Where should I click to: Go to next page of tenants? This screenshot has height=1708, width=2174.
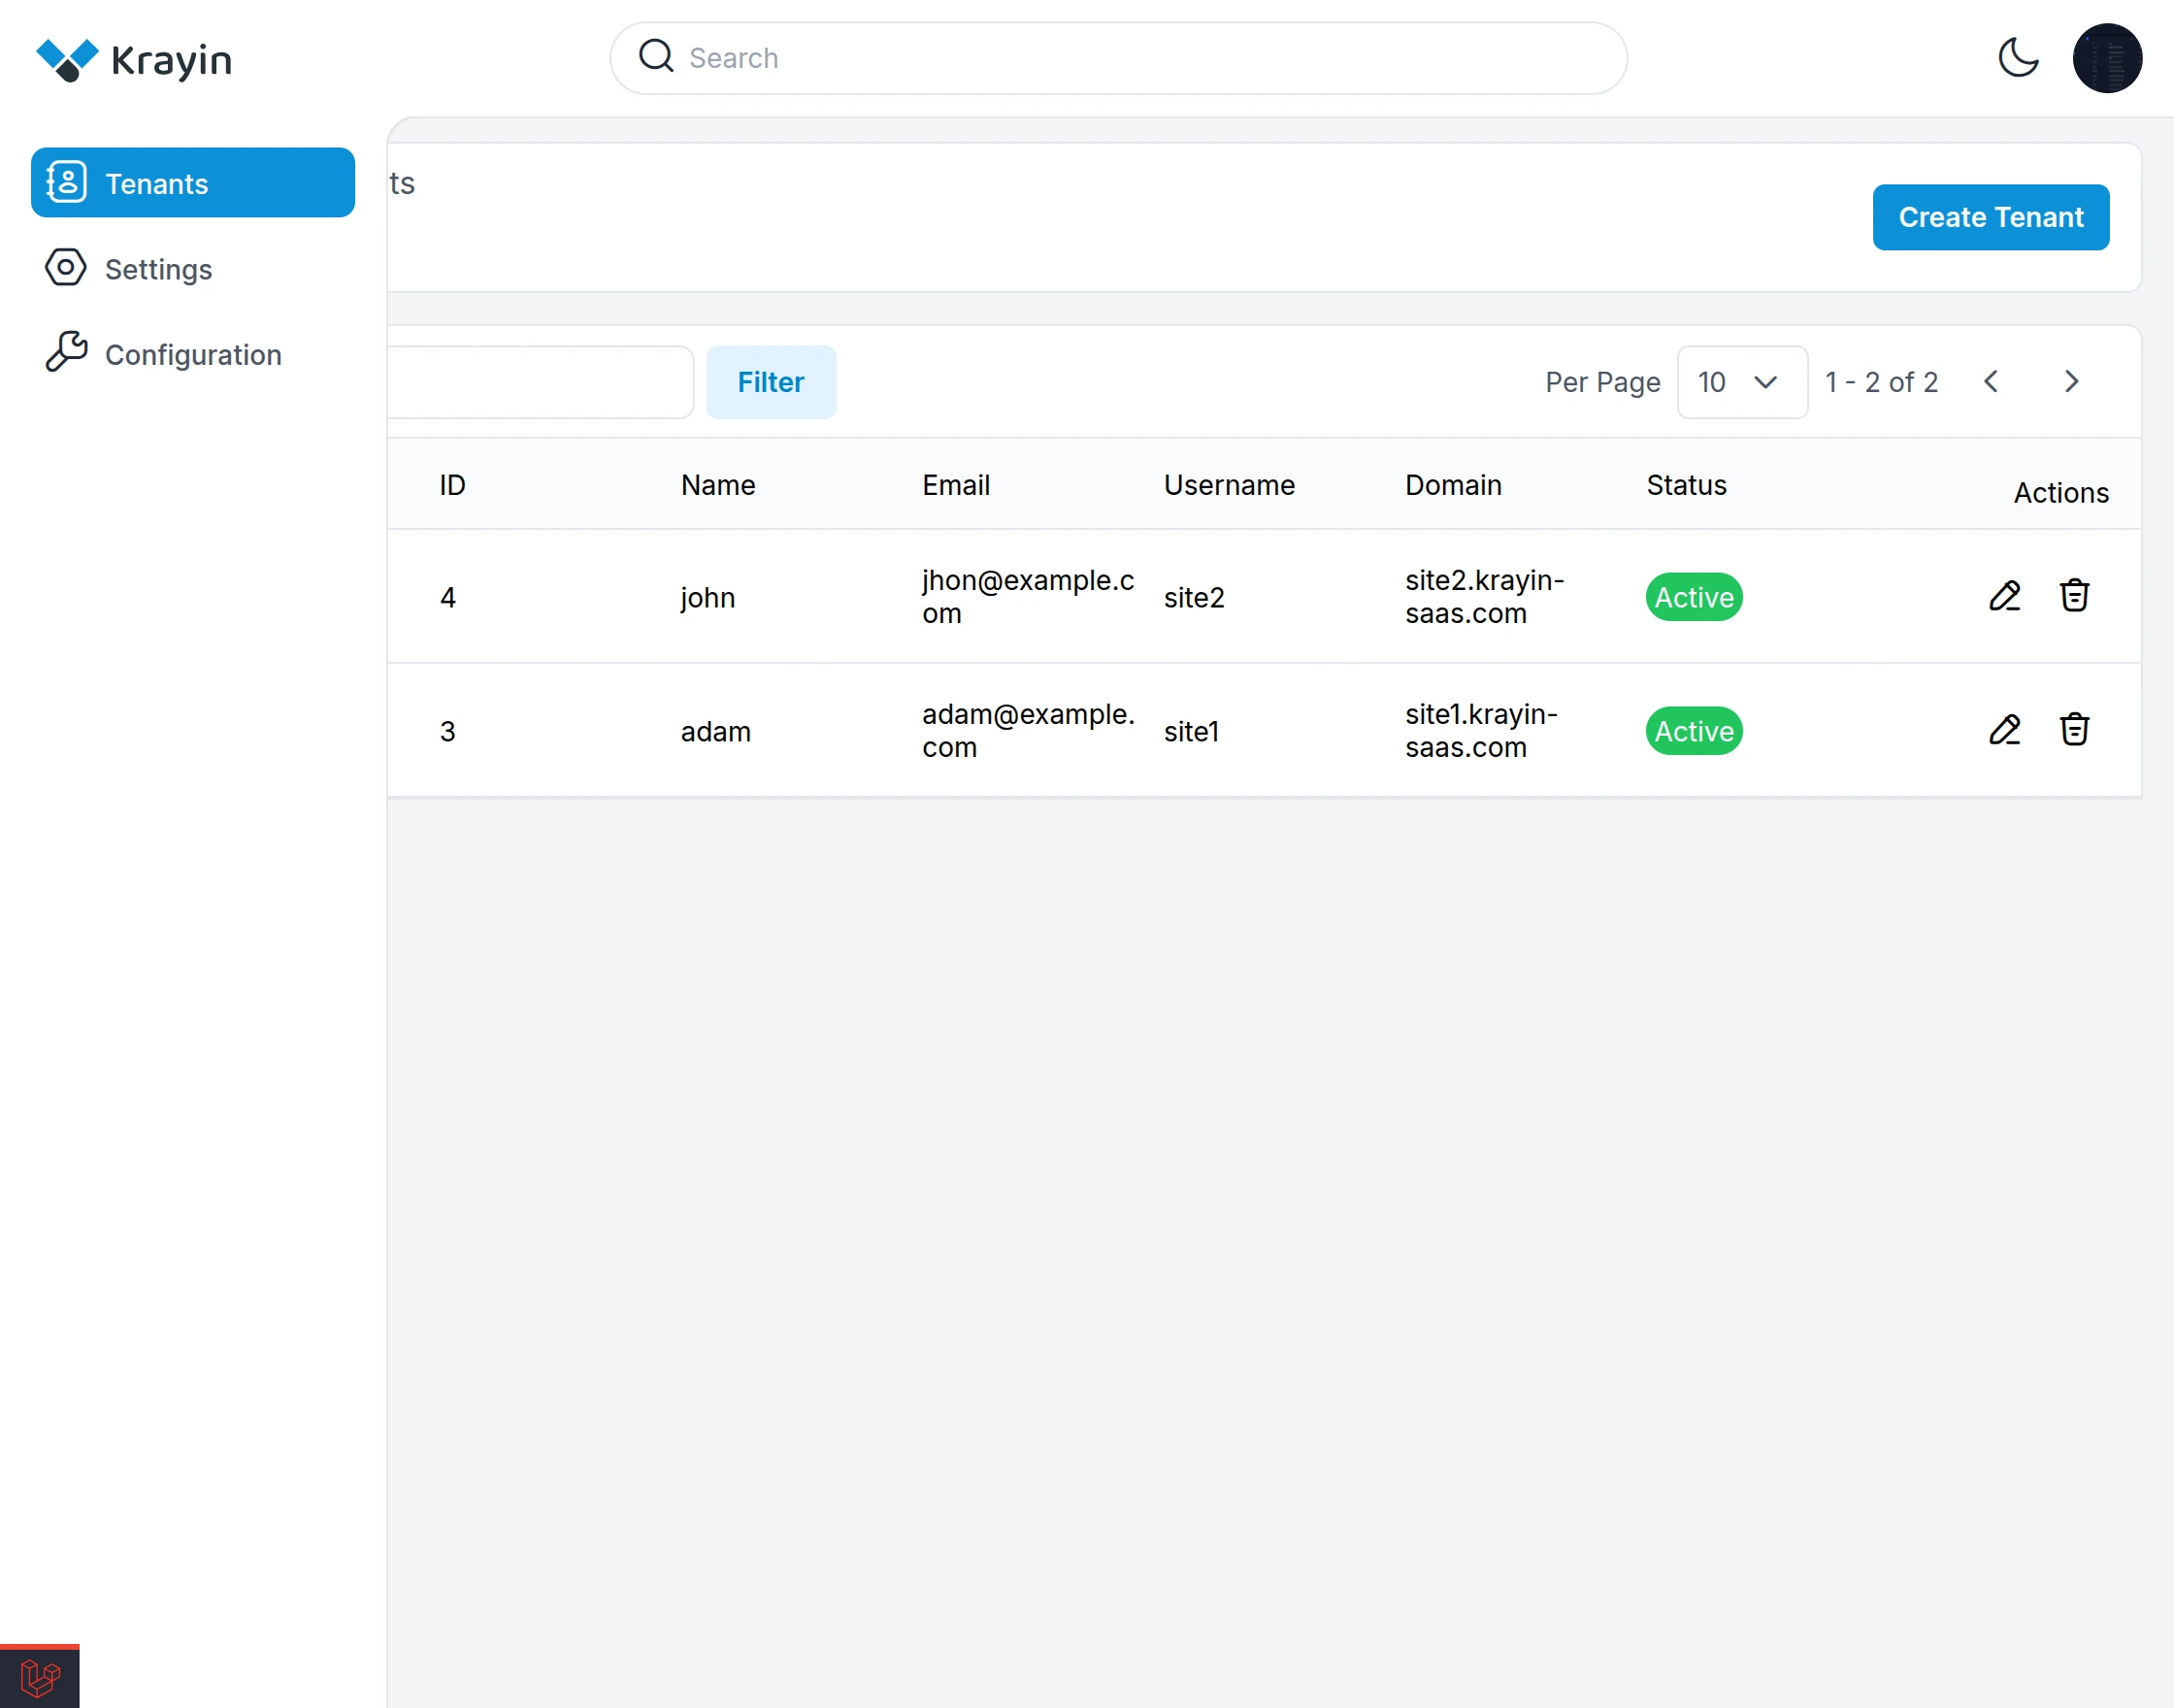pos(2071,382)
